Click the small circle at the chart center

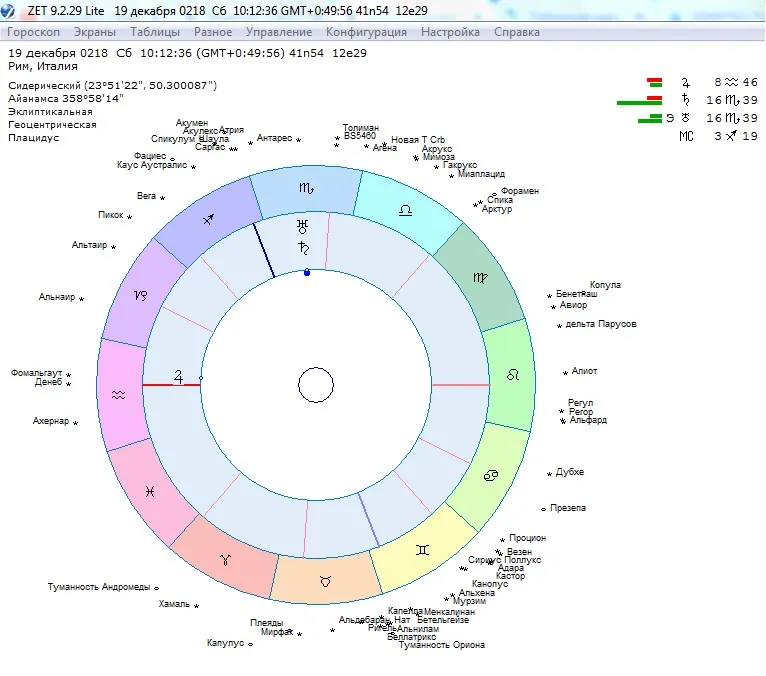pyautogui.click(x=315, y=385)
